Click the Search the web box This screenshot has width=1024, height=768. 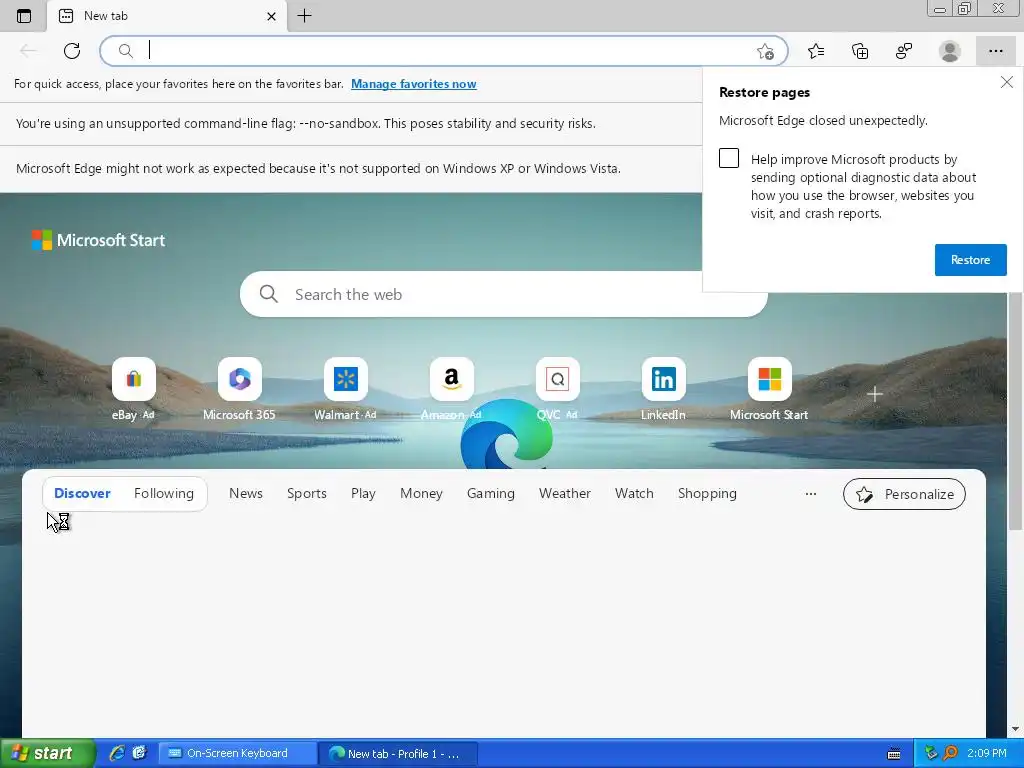coord(504,294)
